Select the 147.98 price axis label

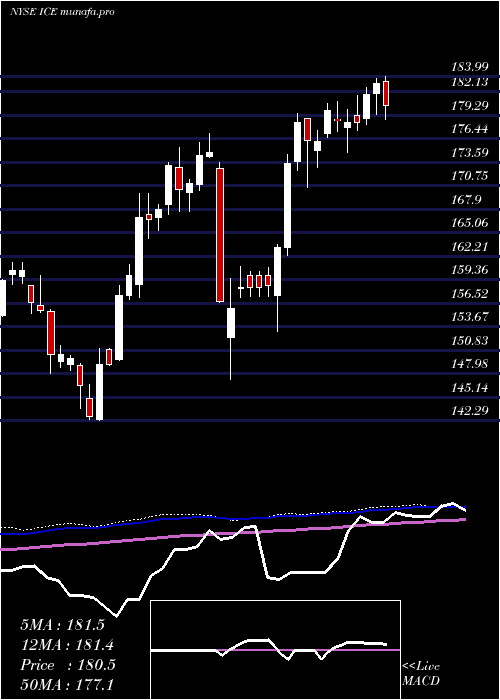point(470,364)
